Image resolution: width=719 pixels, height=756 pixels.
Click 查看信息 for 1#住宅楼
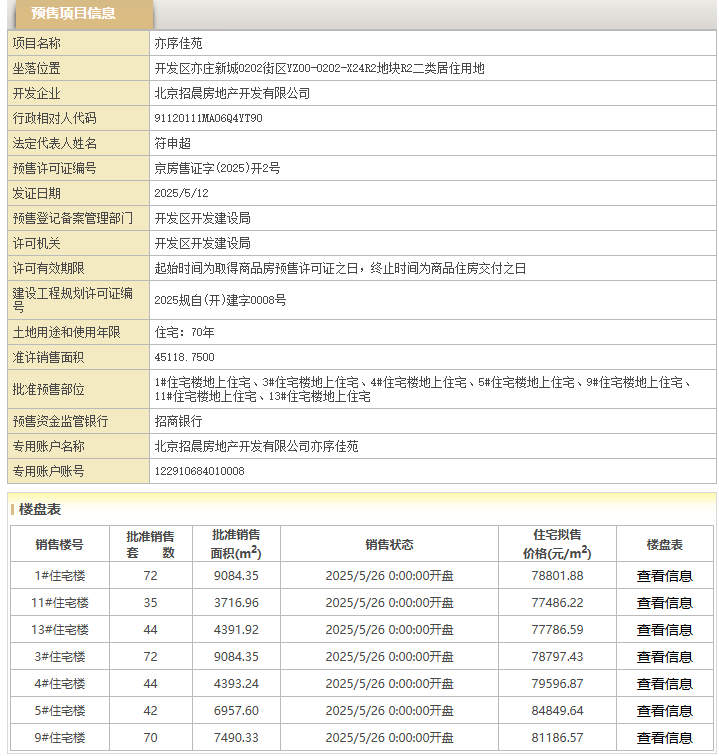[664, 576]
